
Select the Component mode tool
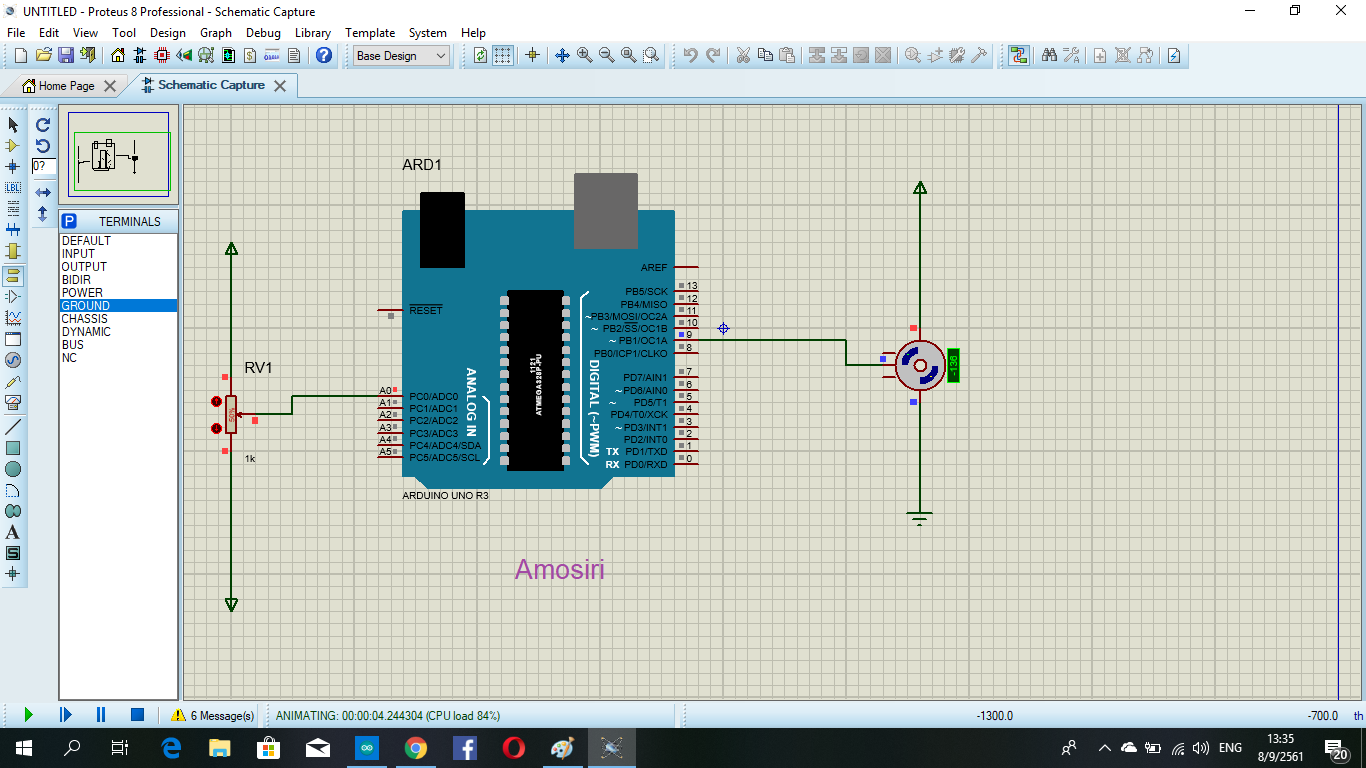(x=13, y=145)
